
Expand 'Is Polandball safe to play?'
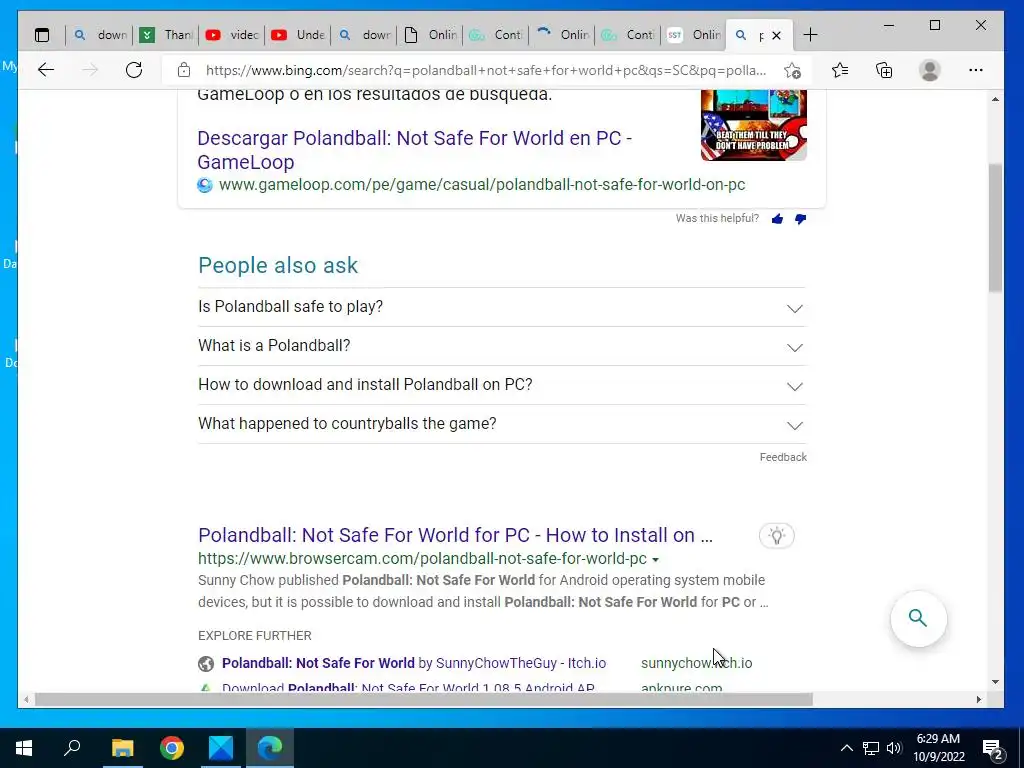click(x=502, y=307)
